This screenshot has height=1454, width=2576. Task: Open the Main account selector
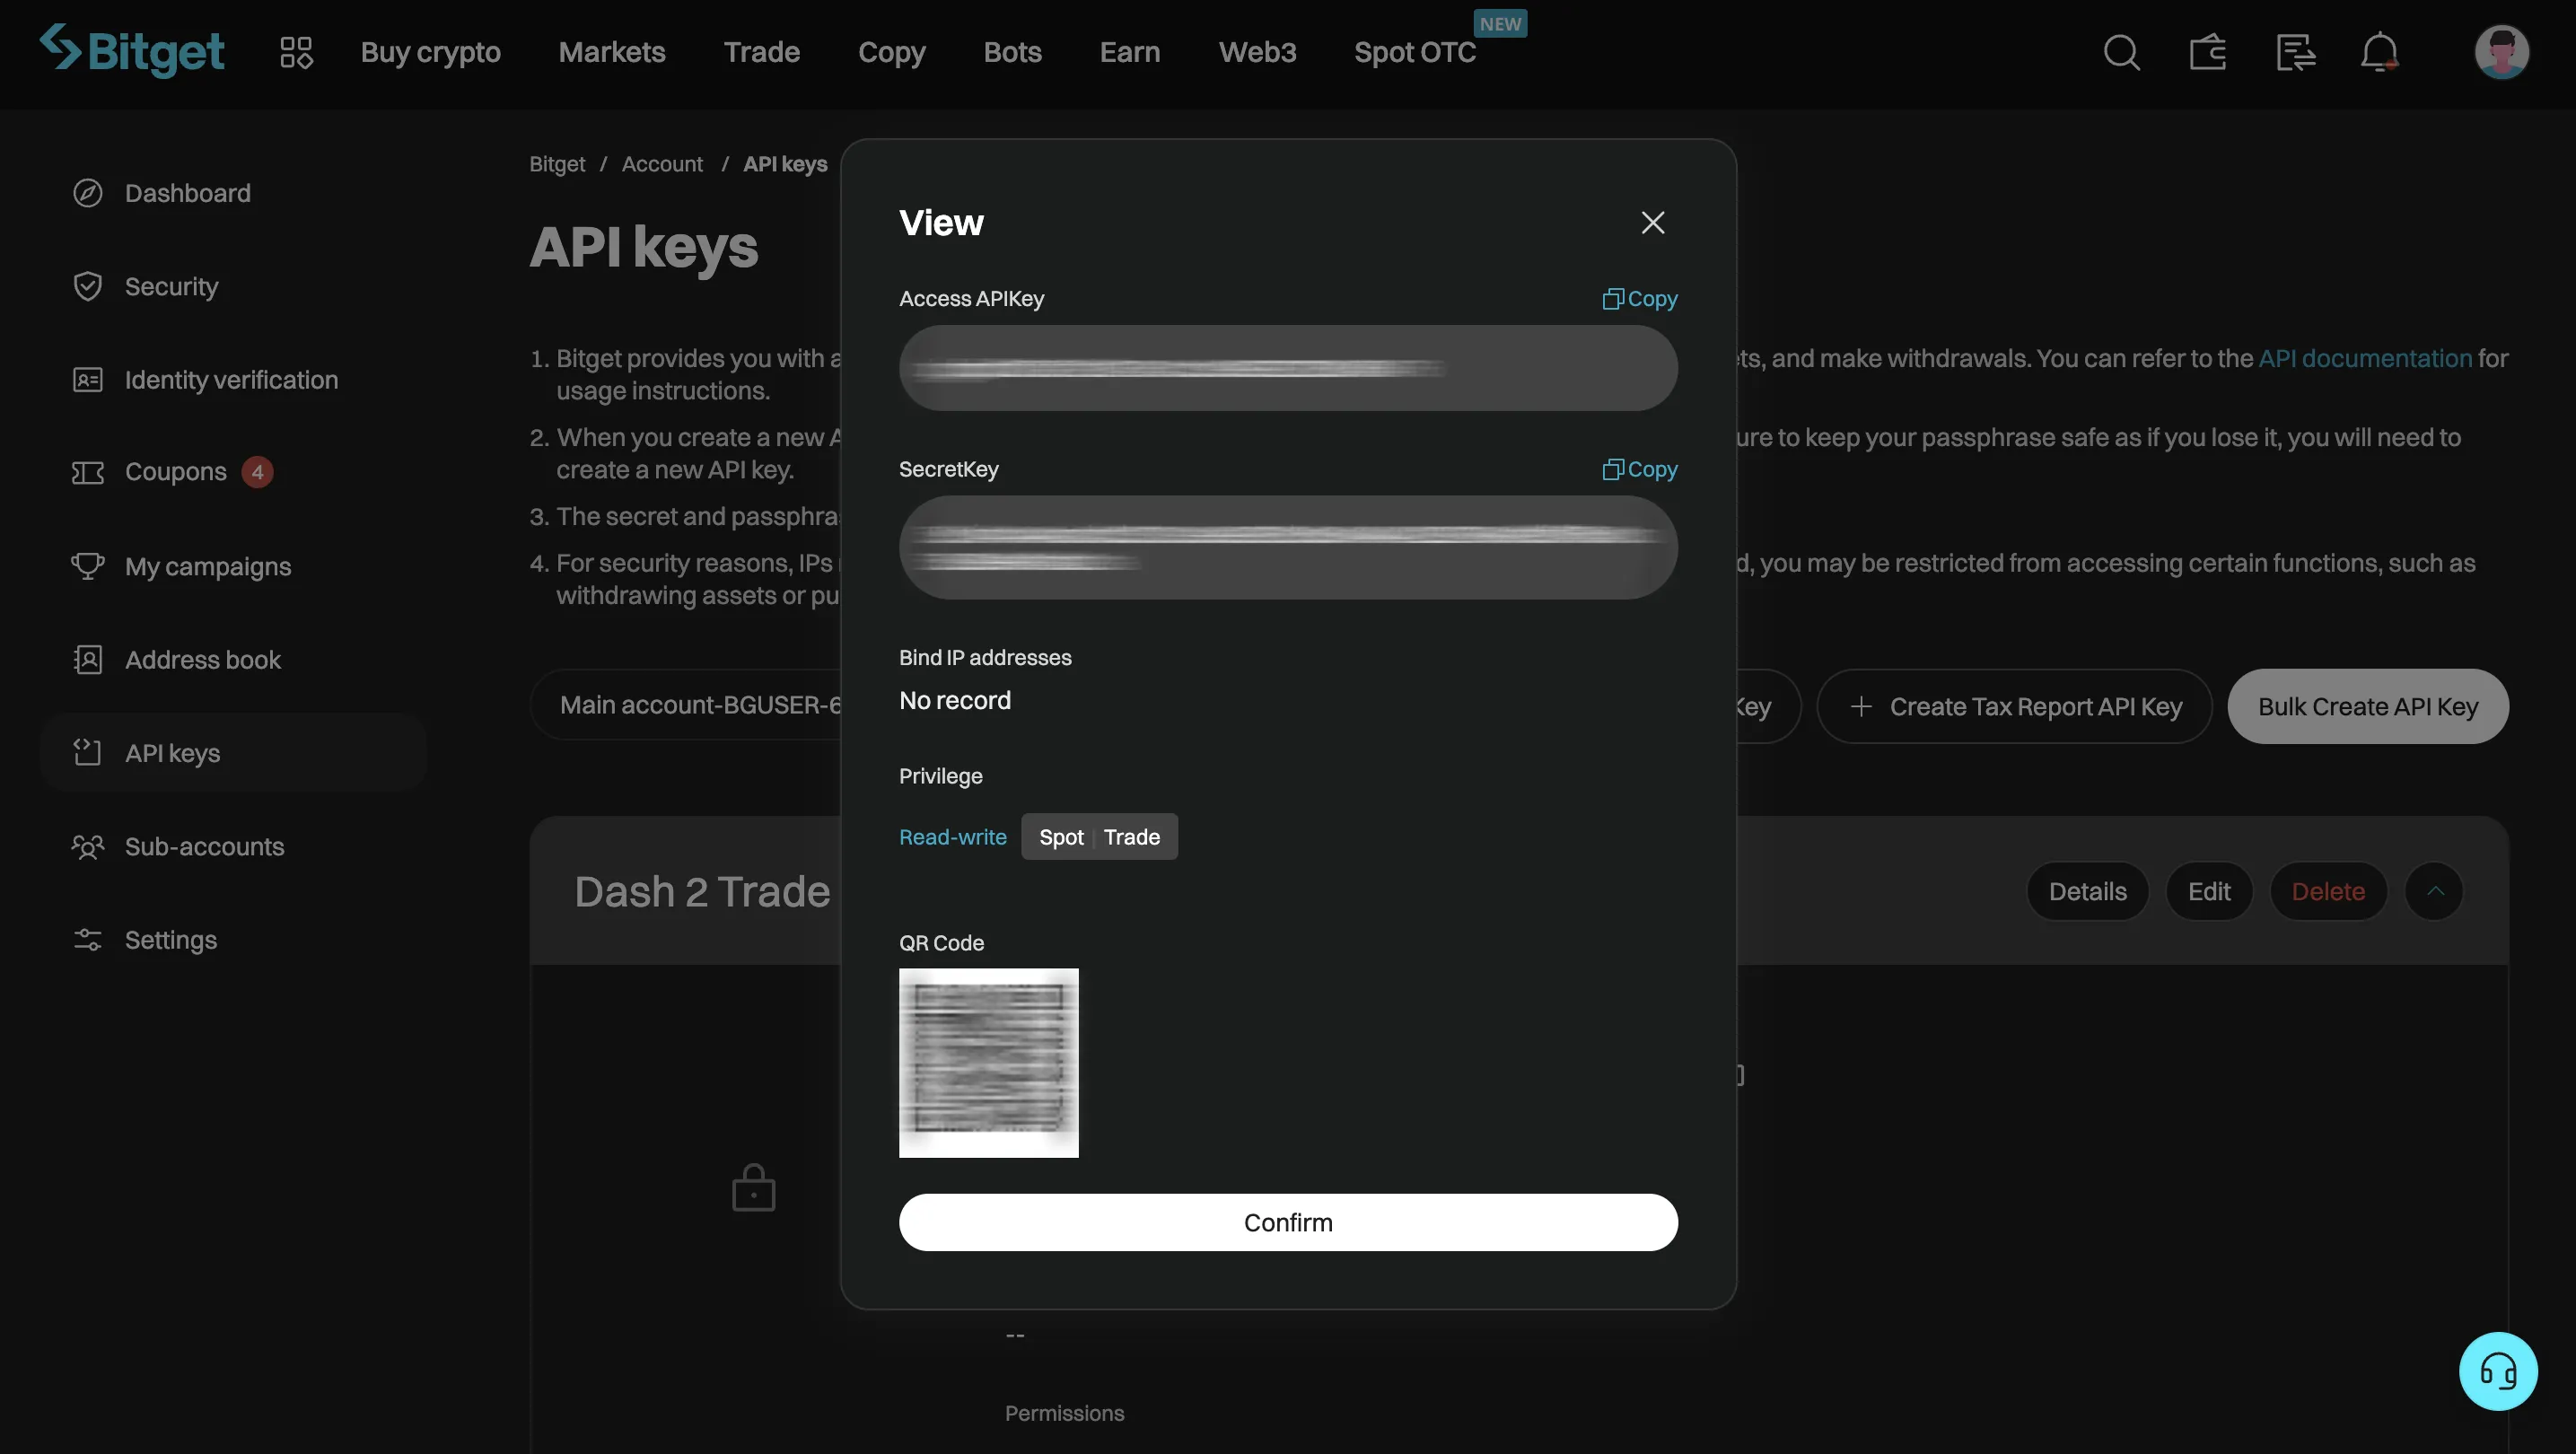click(x=700, y=705)
